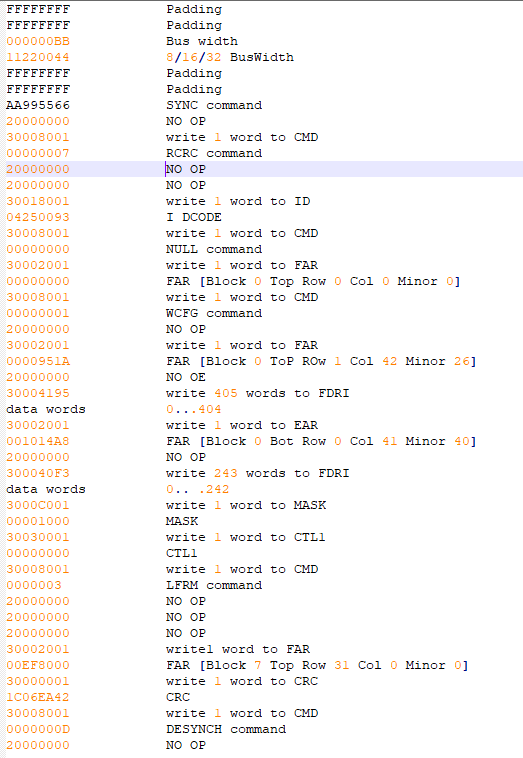Click the "NO OE" text

[186, 377]
